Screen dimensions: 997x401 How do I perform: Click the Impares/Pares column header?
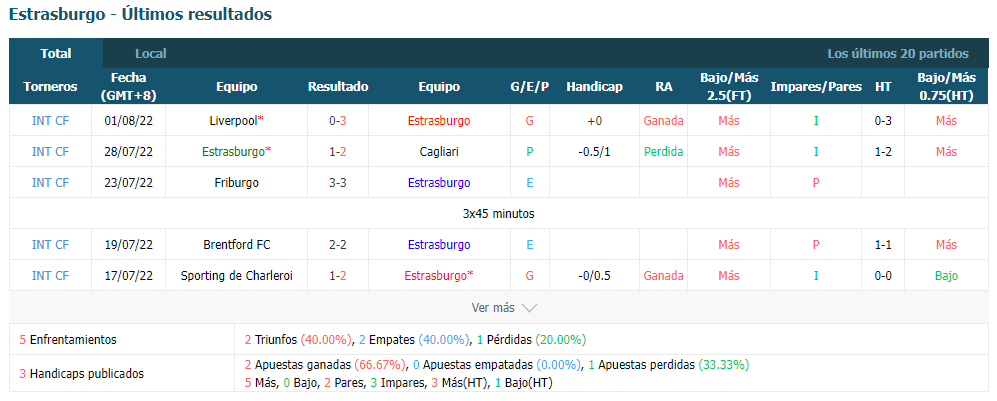click(816, 87)
